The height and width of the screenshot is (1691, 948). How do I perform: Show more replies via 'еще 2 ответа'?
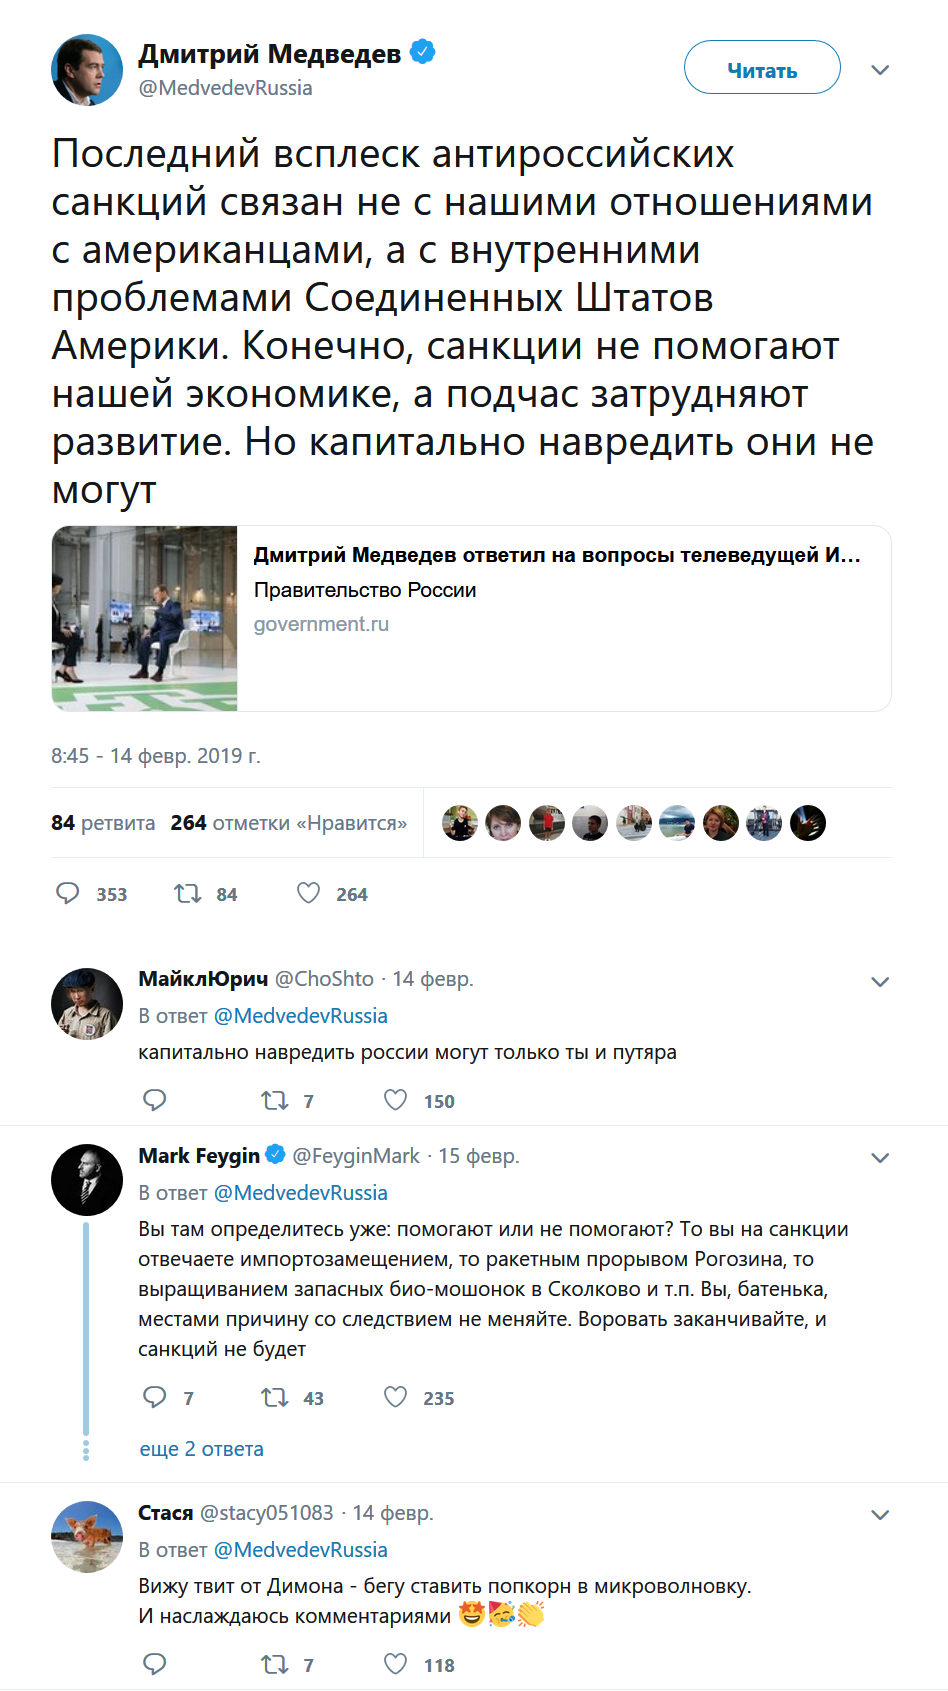point(202,1449)
